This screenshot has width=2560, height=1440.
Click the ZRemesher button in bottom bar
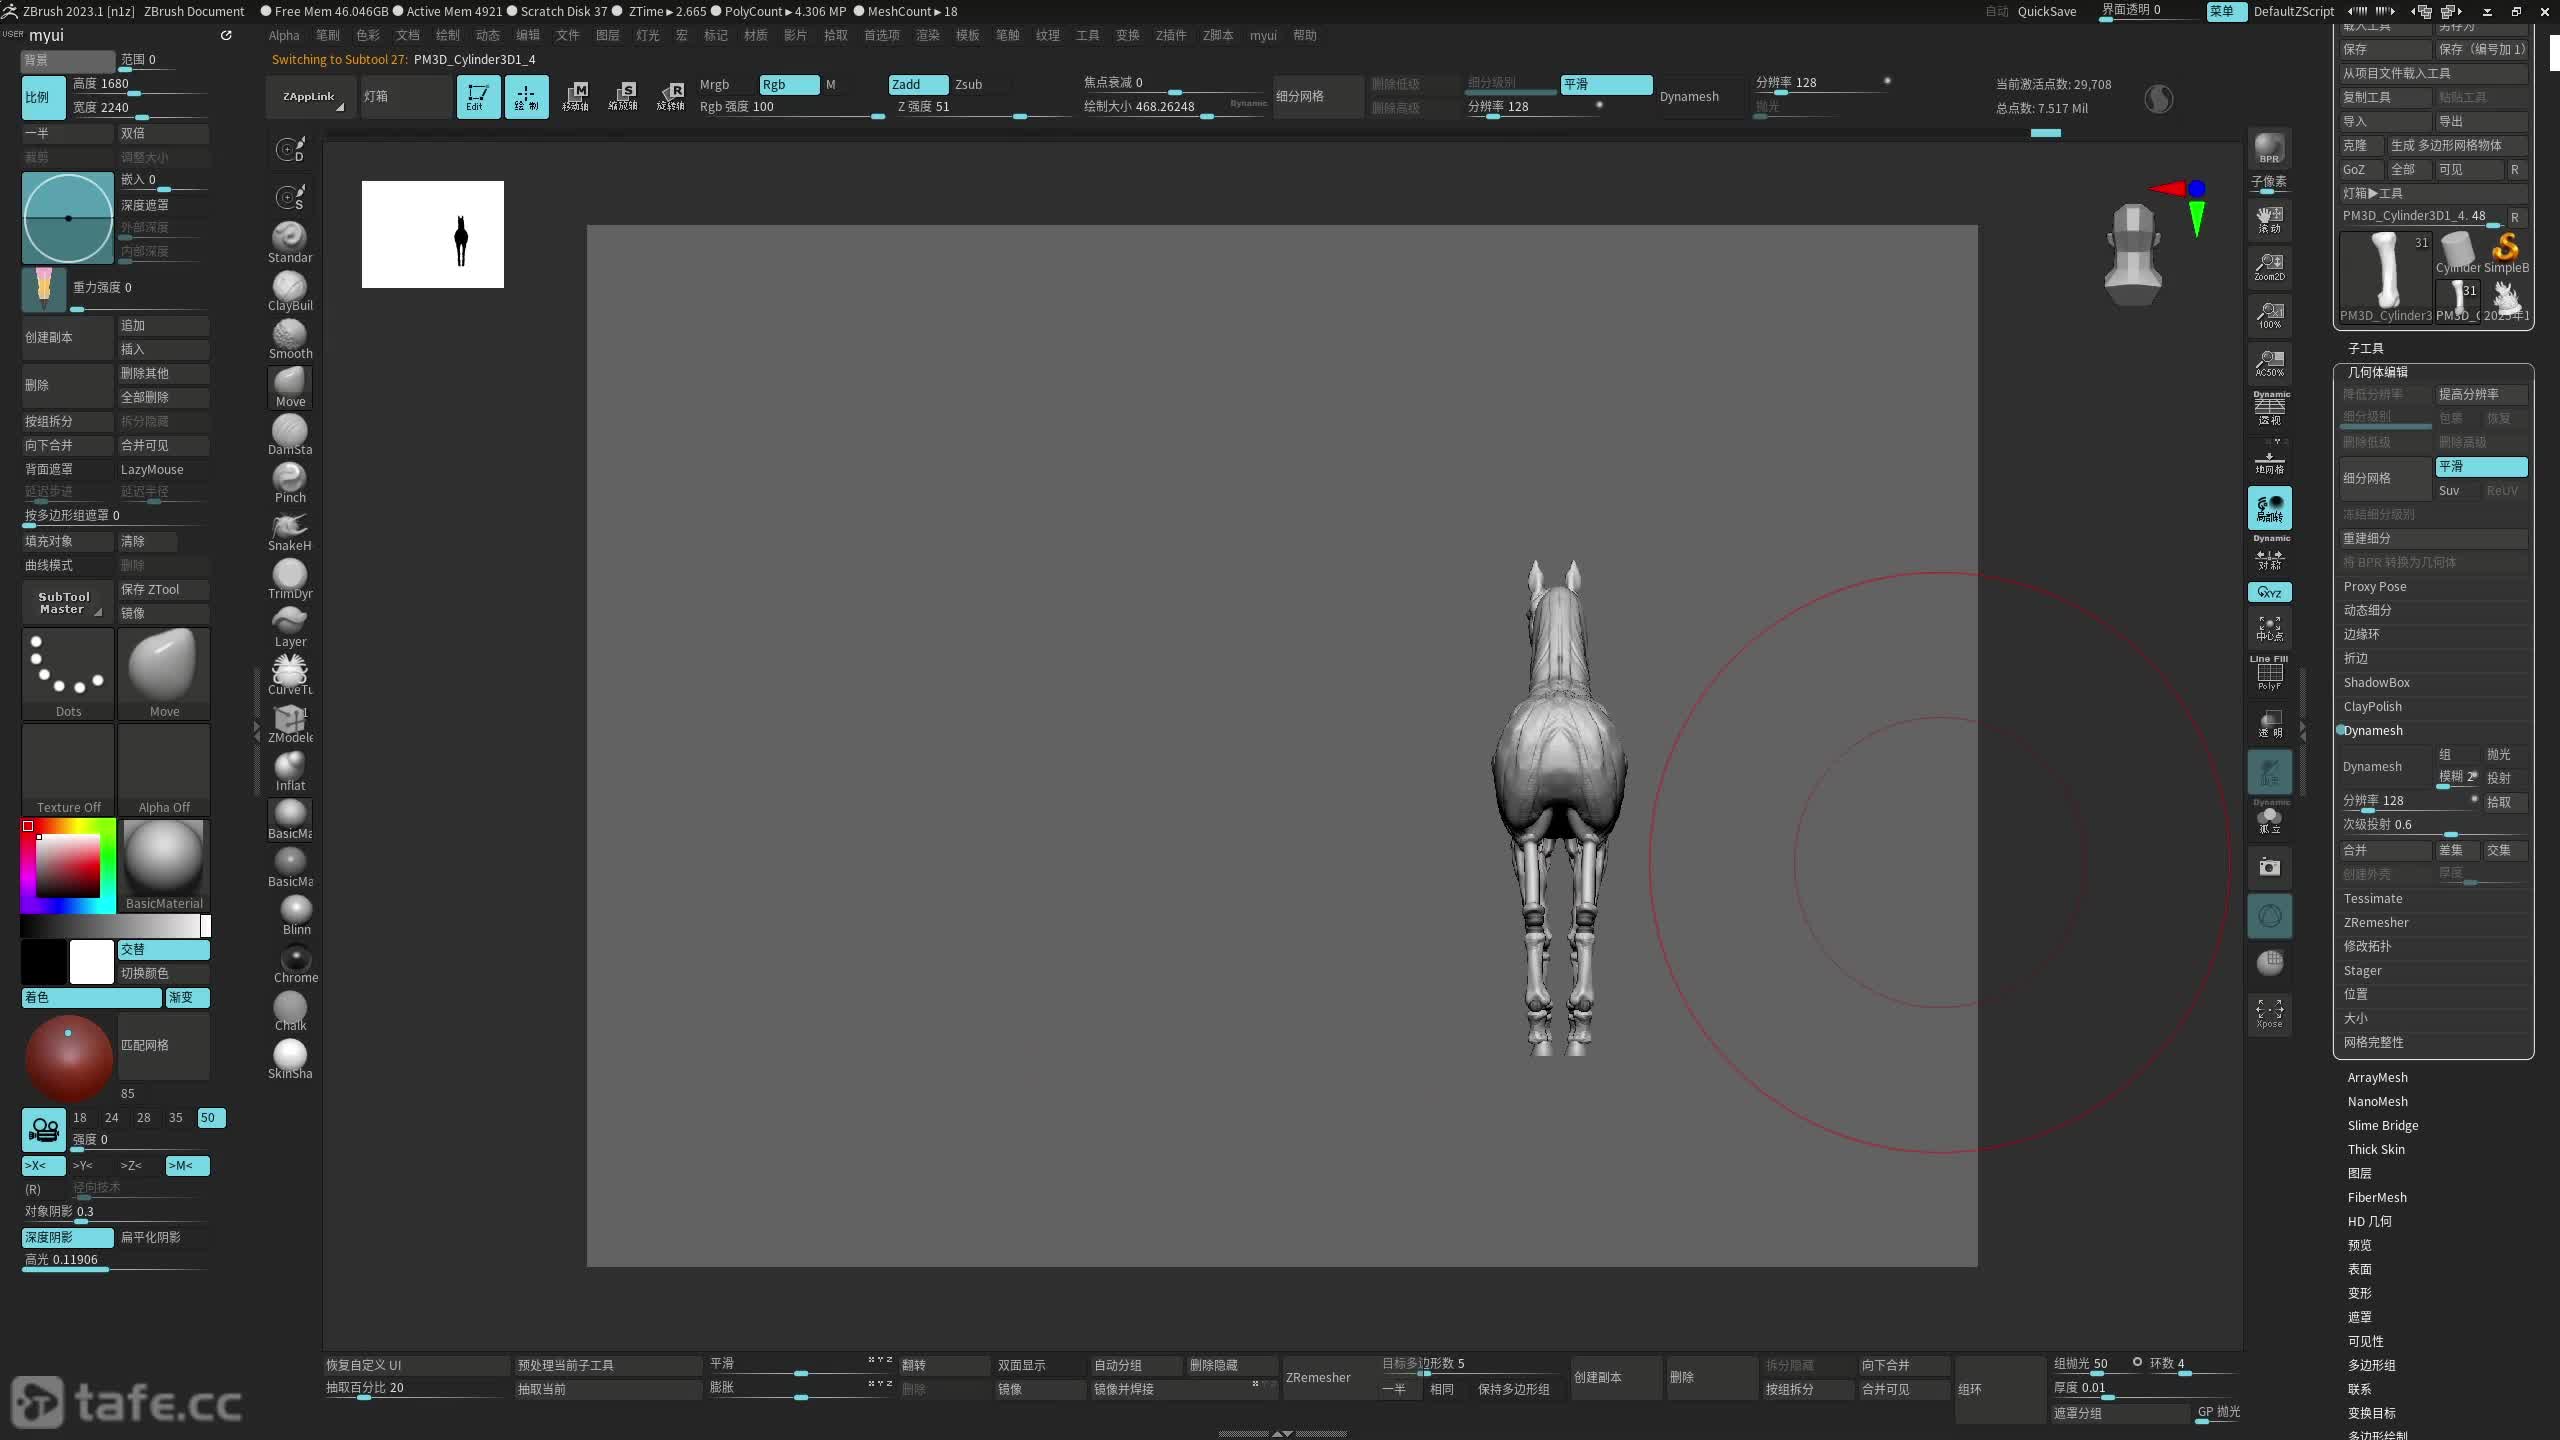1318,1377
